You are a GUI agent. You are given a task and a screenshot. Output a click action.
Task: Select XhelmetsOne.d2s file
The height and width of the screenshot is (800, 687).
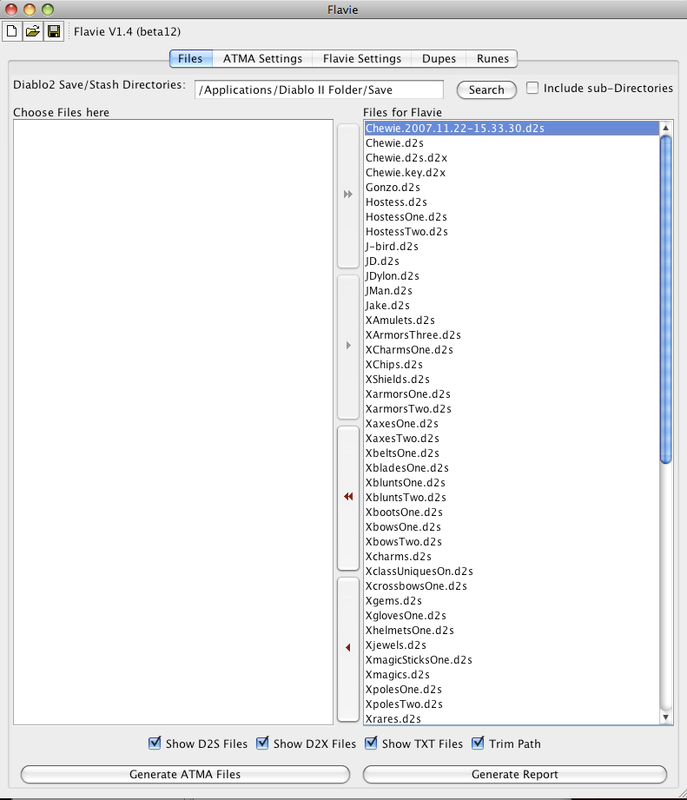click(512, 631)
